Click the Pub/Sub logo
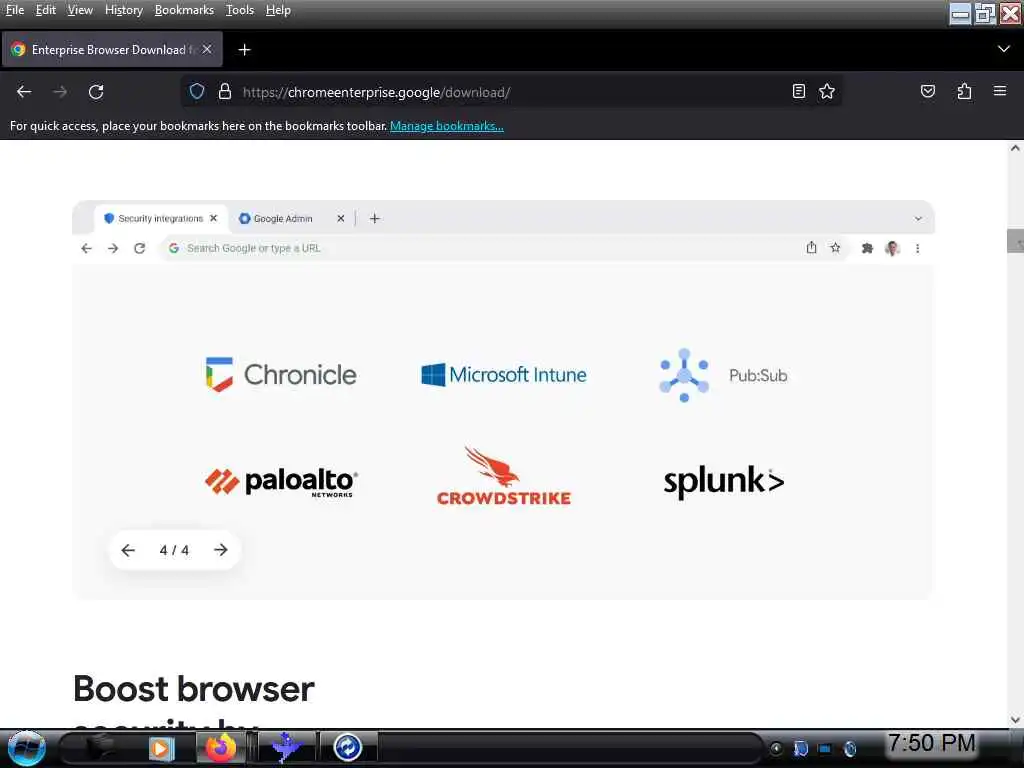The height and width of the screenshot is (768, 1024). point(723,376)
